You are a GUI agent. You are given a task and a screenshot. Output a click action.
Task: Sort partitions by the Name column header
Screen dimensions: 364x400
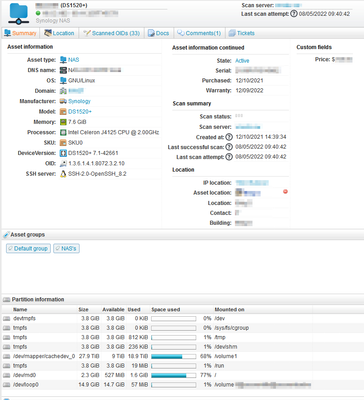(x=20, y=310)
